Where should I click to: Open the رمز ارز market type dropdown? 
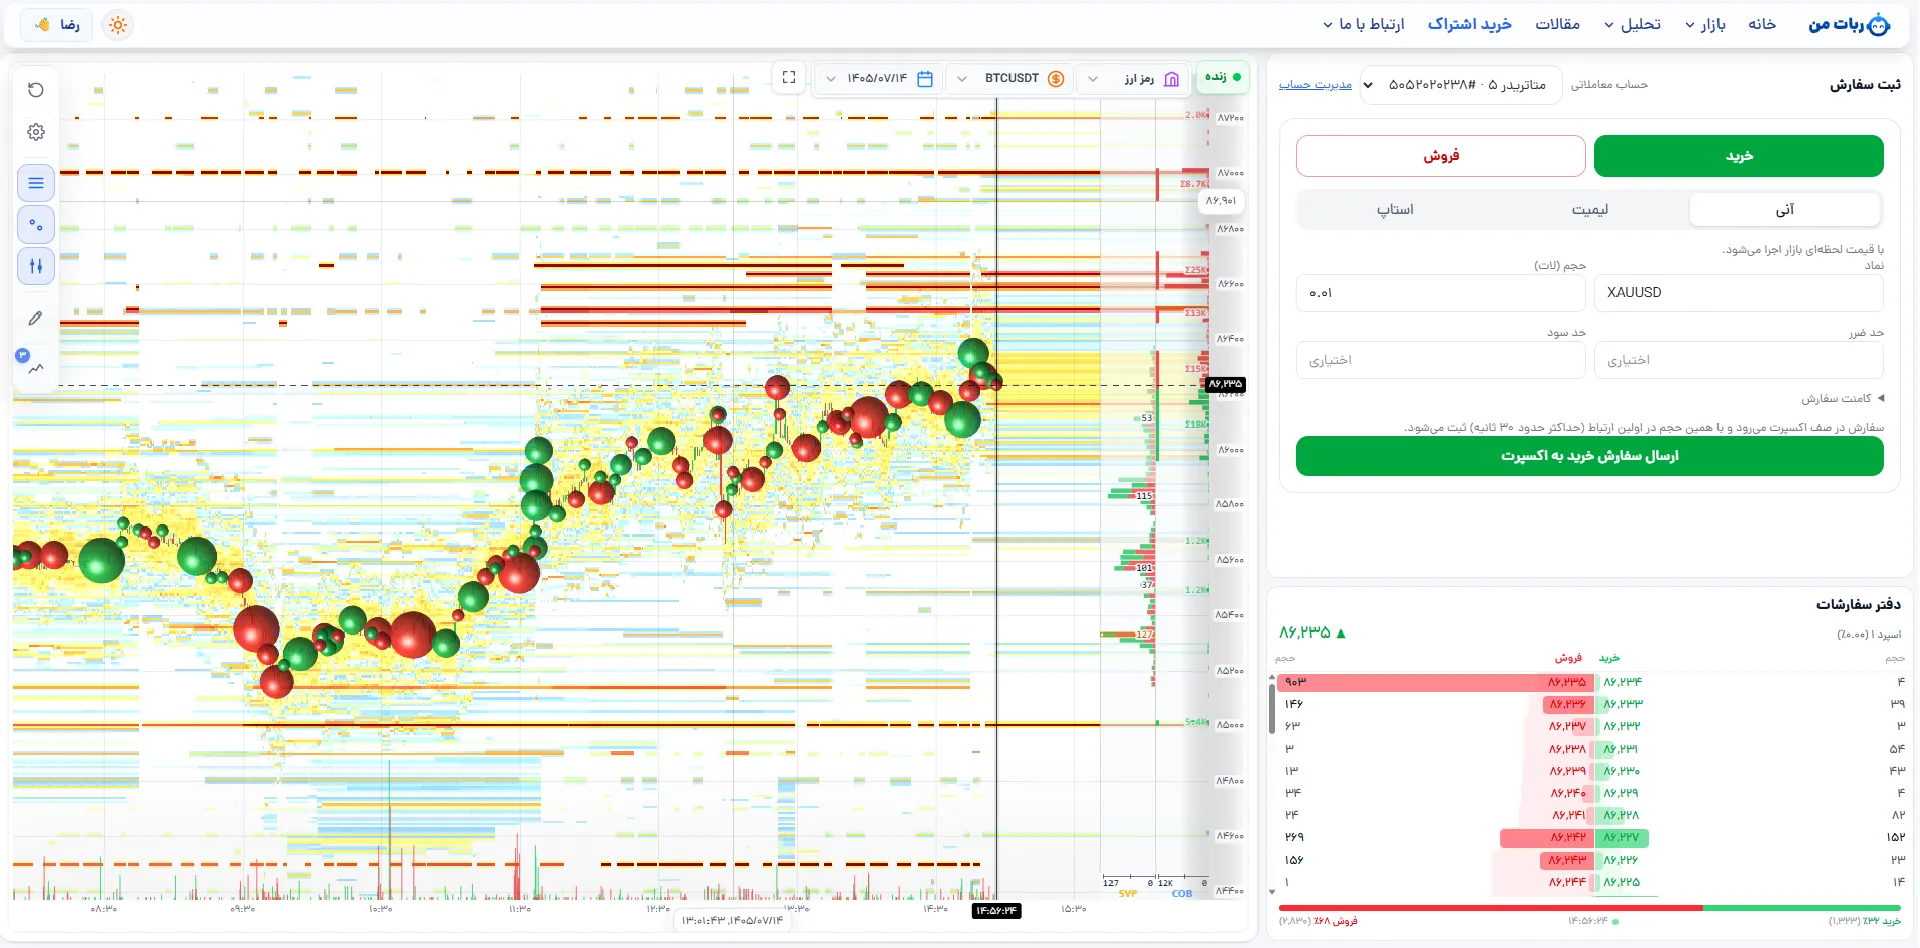point(1134,78)
